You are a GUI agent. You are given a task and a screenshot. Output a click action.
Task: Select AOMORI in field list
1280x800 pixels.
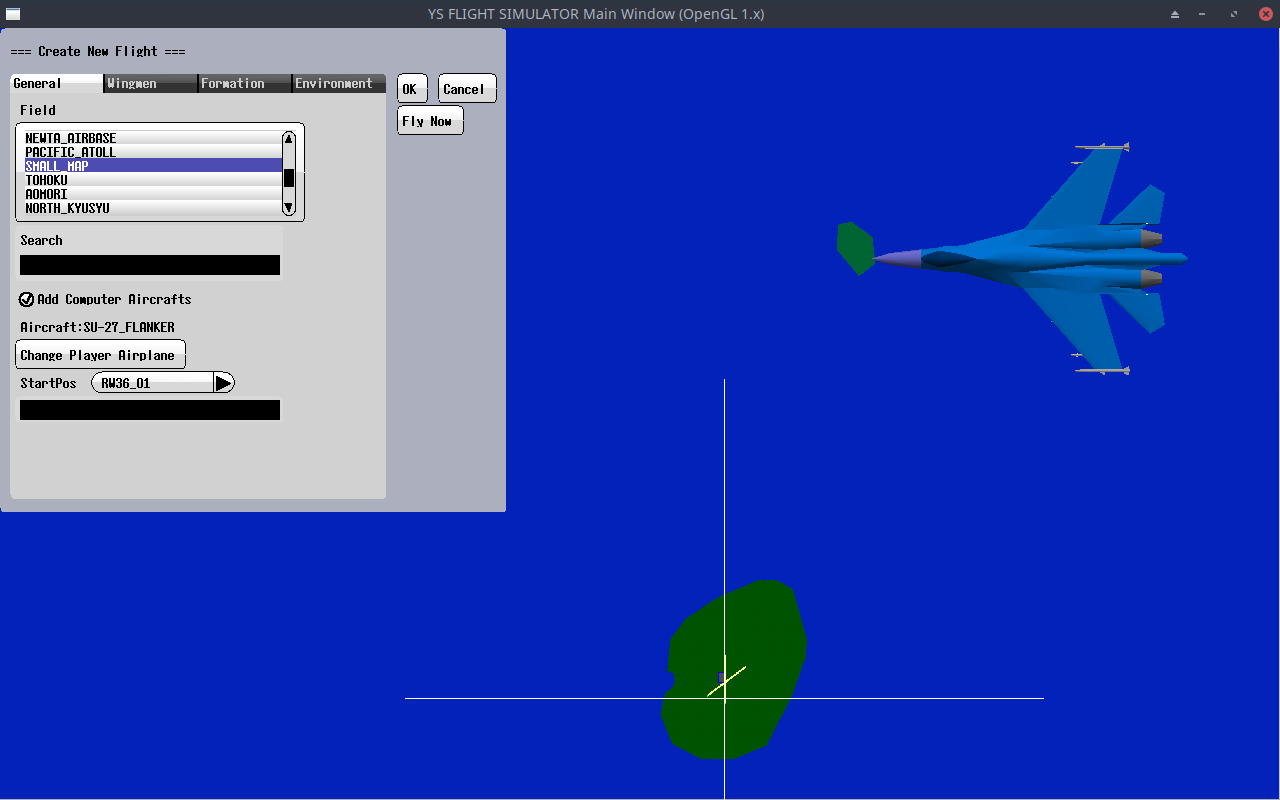[153, 194]
